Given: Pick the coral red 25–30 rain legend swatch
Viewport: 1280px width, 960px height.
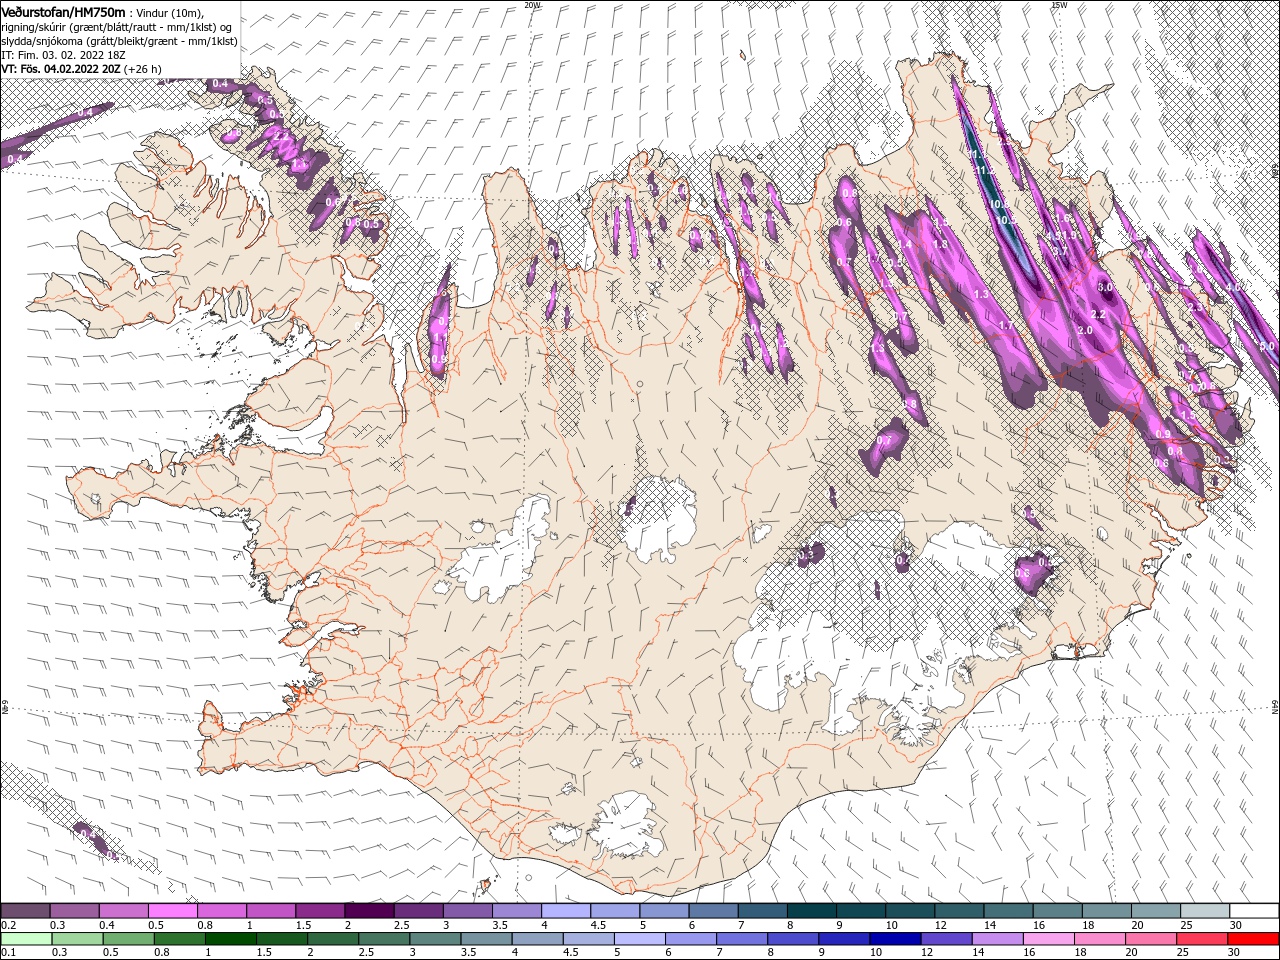Looking at the screenshot, I should coord(1202,939).
